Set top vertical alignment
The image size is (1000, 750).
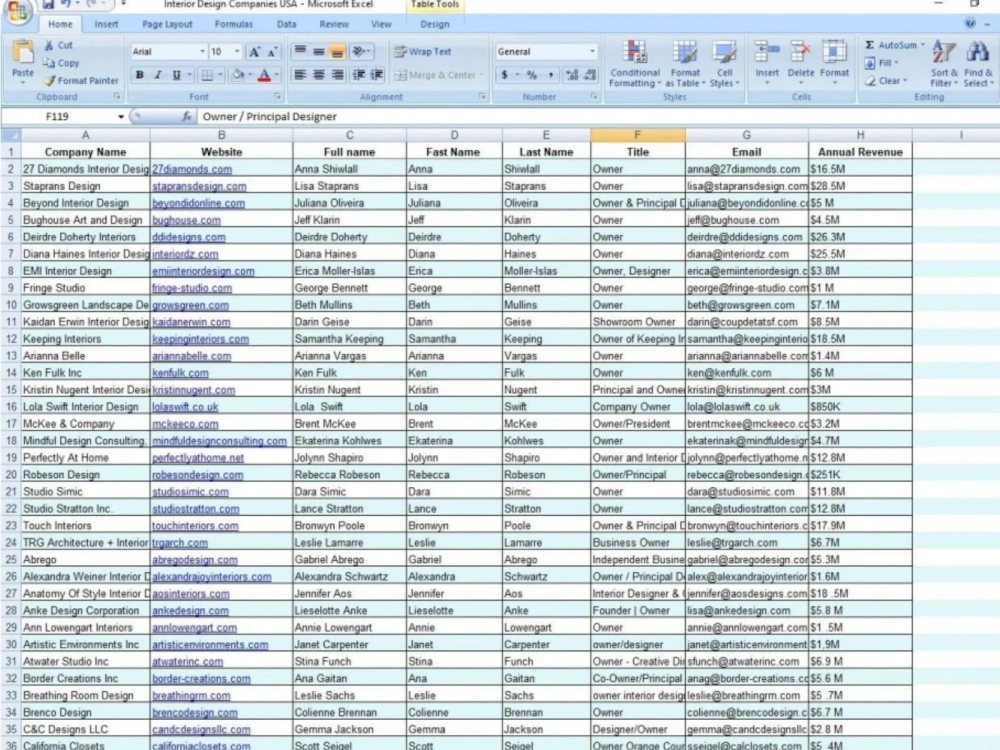300,52
